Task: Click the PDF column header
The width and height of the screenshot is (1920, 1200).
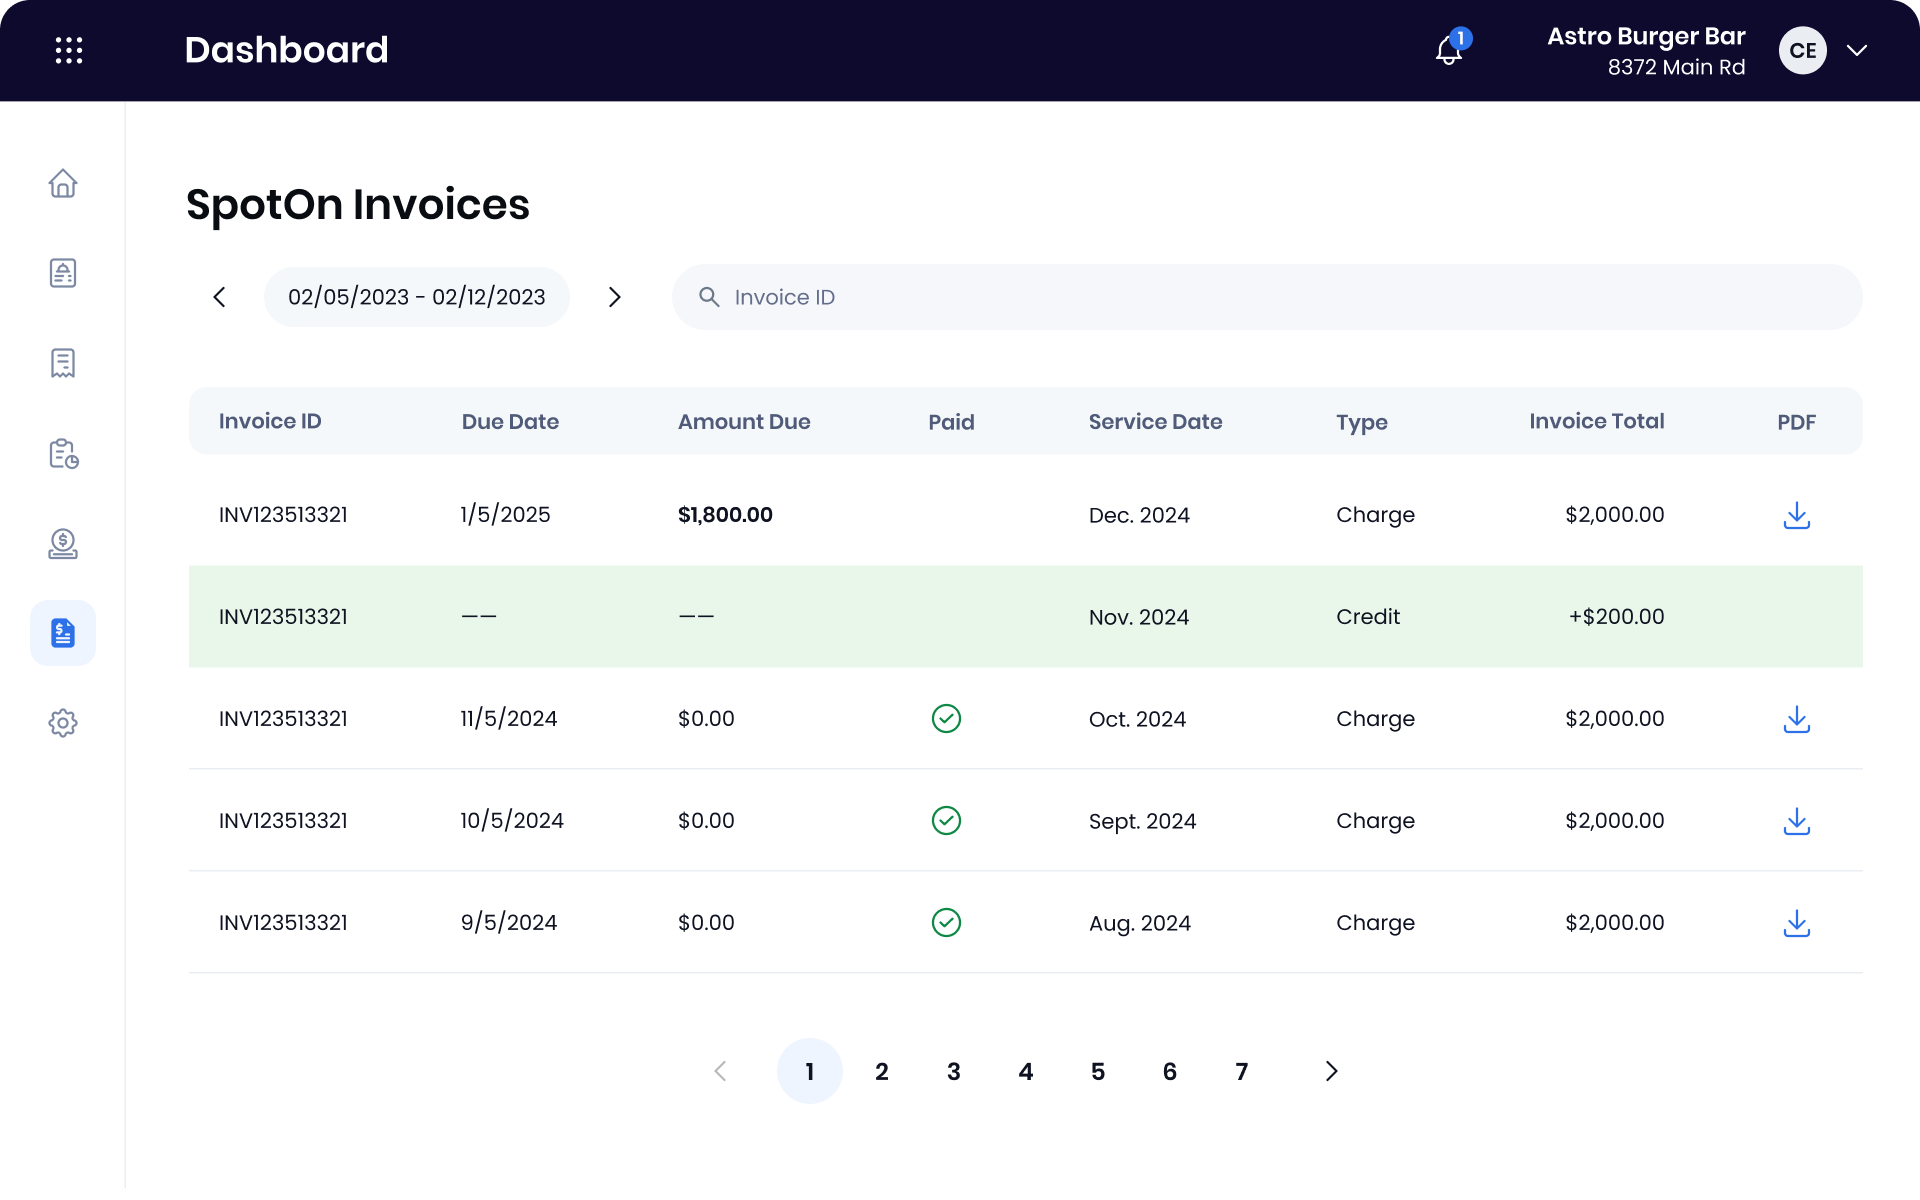Action: coord(1797,422)
